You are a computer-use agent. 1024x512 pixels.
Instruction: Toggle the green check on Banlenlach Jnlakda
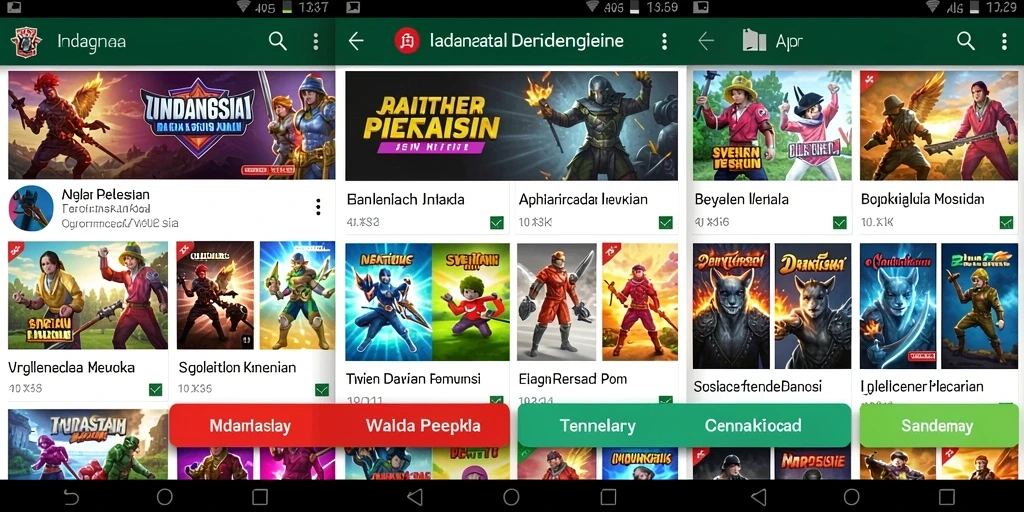pyautogui.click(x=497, y=223)
